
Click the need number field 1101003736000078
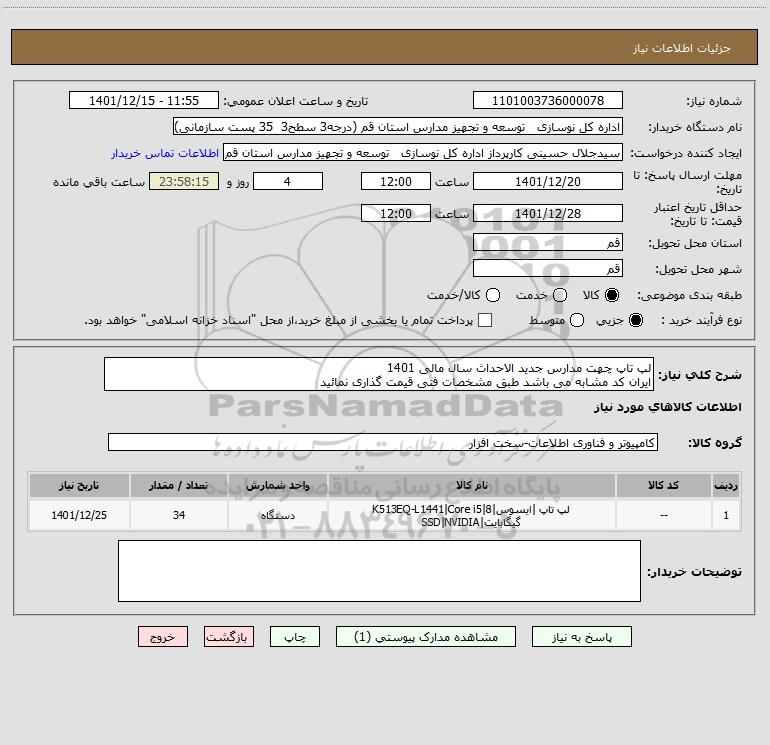pyautogui.click(x=548, y=100)
